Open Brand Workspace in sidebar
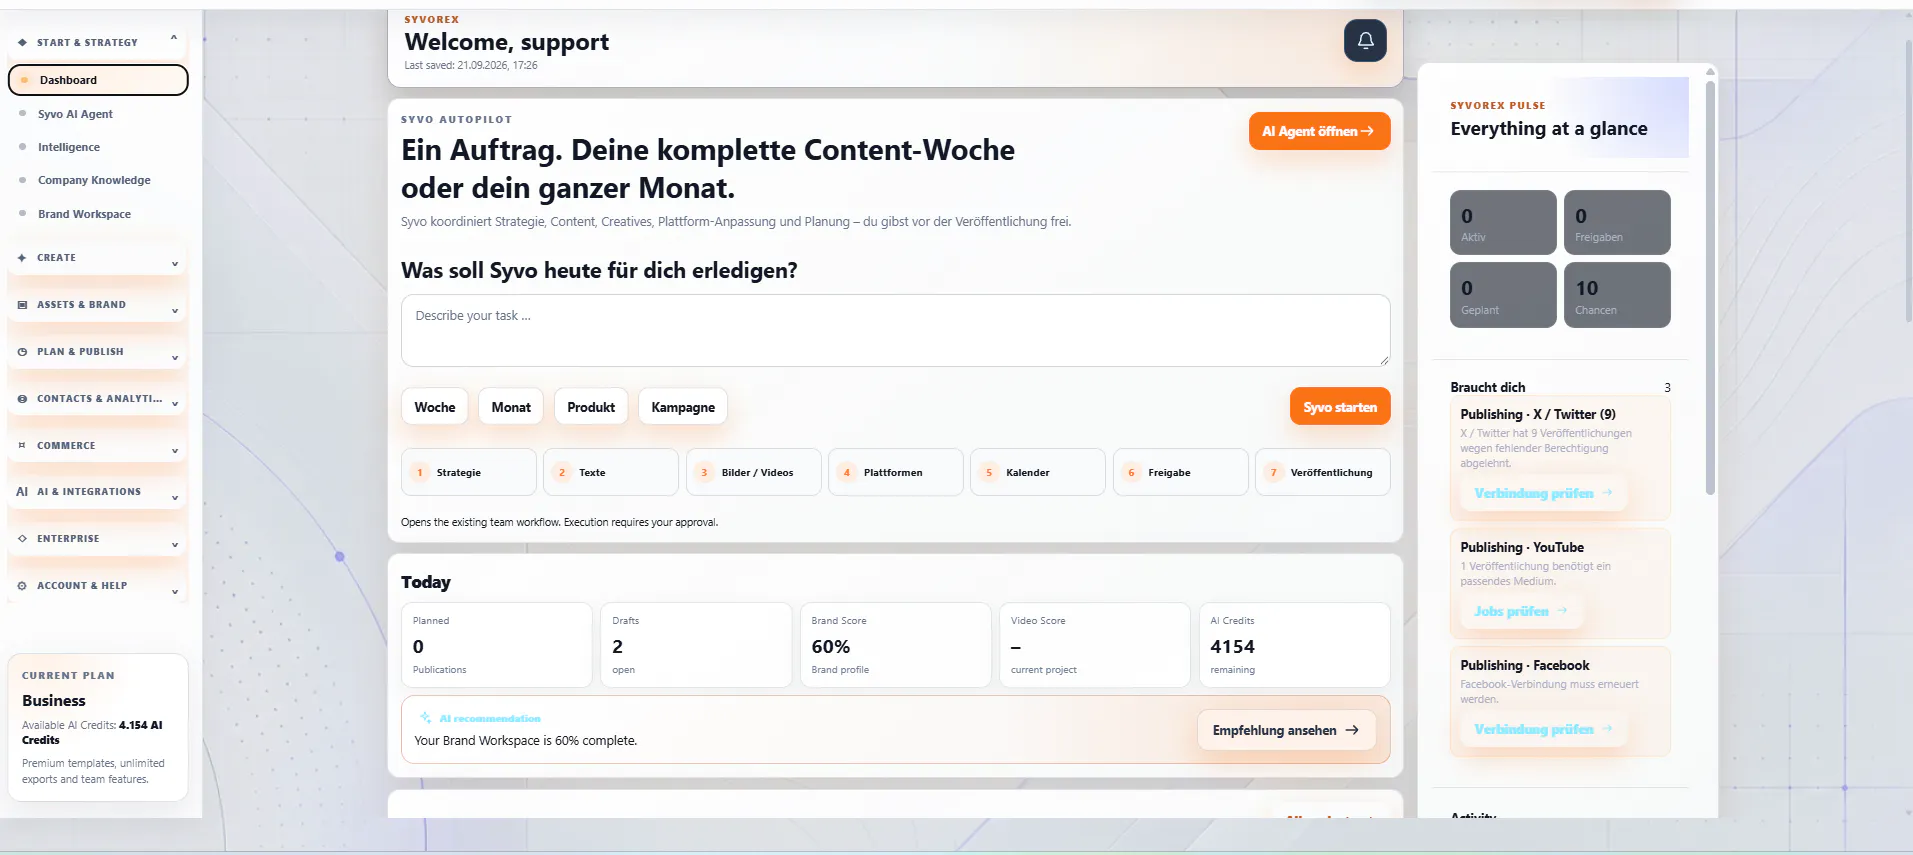1913x855 pixels. click(84, 214)
